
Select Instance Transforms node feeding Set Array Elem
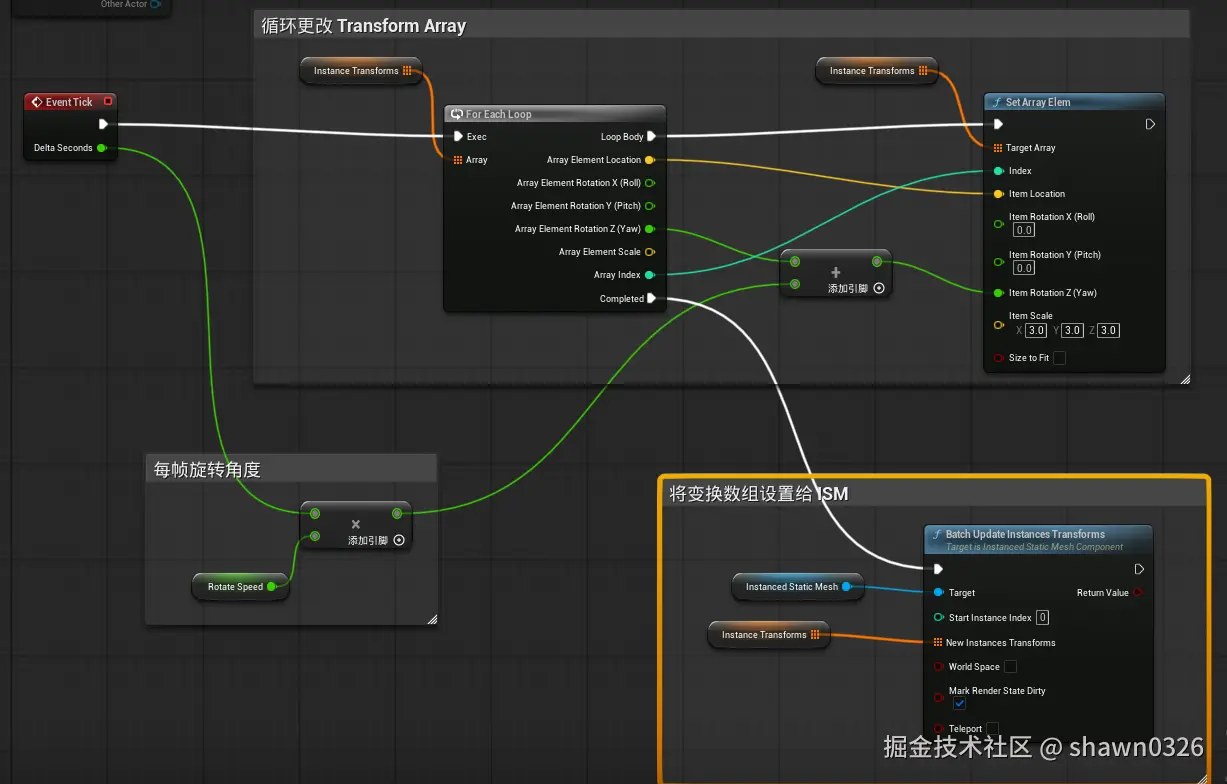tap(878, 71)
